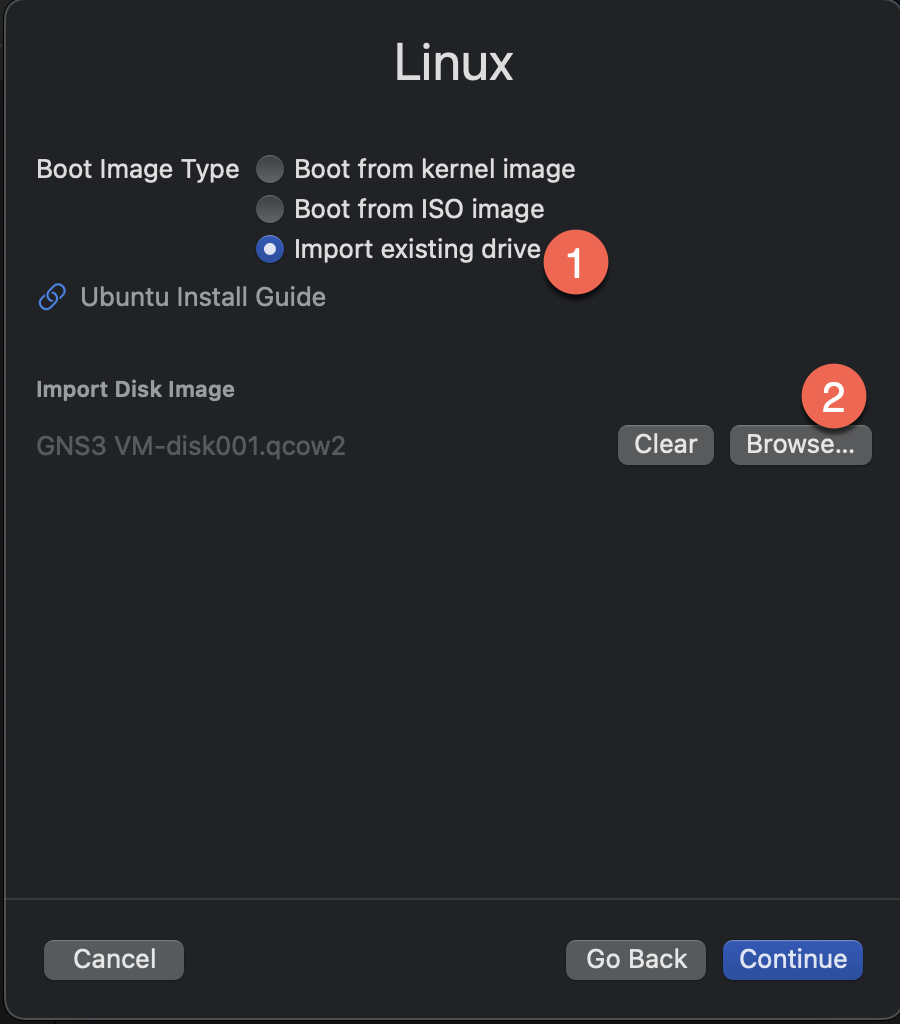
Task: Open the Ubuntu Install Guide link
Action: tap(203, 297)
